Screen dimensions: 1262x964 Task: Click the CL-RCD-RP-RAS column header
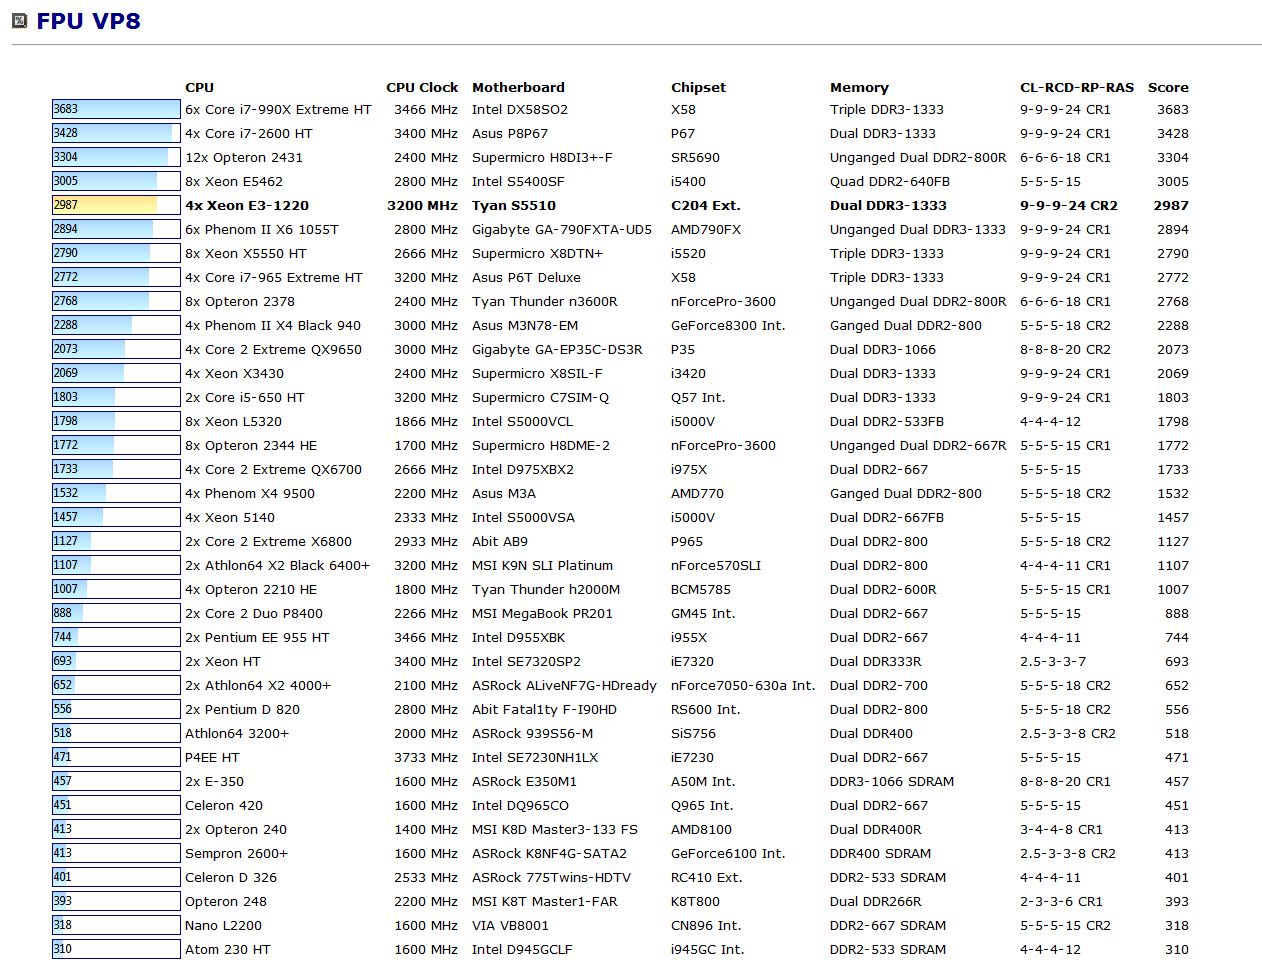click(1077, 87)
